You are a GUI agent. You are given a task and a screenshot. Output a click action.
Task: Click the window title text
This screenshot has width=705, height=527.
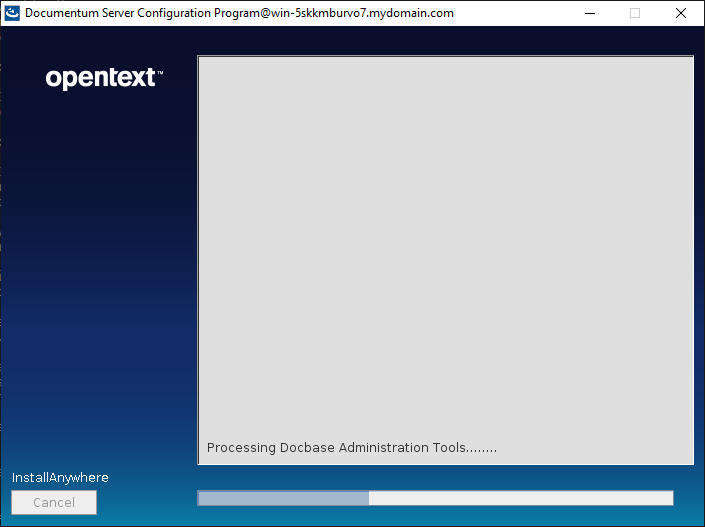click(x=239, y=13)
